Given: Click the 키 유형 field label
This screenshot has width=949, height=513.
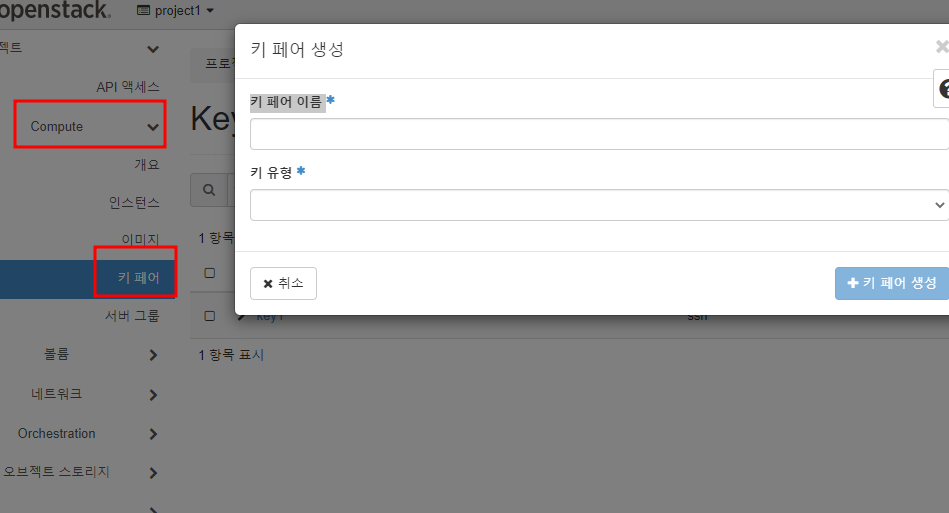Looking at the screenshot, I should (x=271, y=173).
